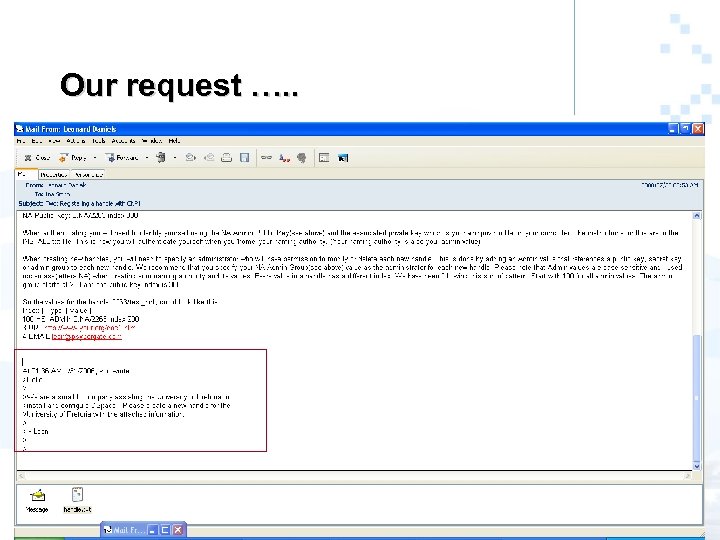The image size is (720, 540).
Task: Click the toolbar icon right of Forward's arrow
Action: tap(161, 158)
